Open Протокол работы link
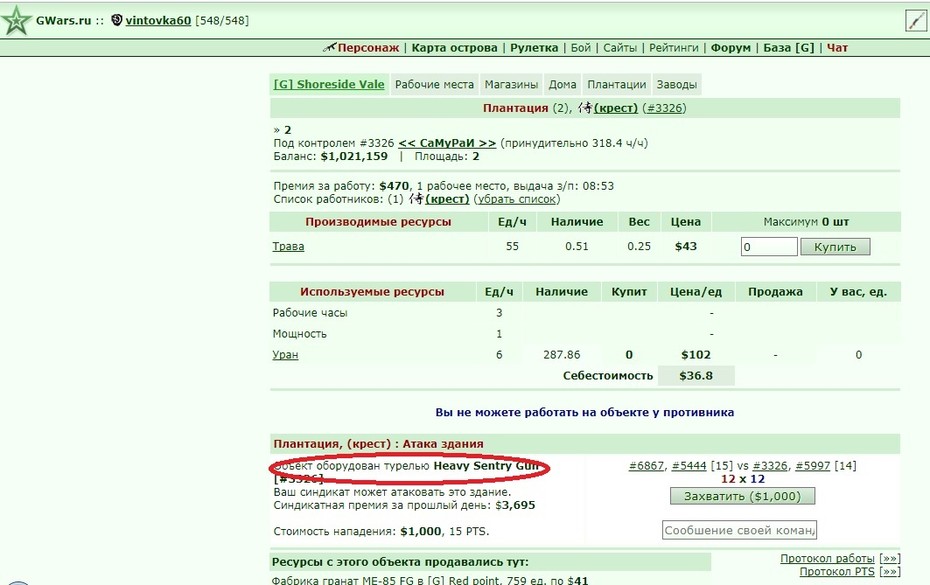The width and height of the screenshot is (930, 585). click(x=827, y=558)
